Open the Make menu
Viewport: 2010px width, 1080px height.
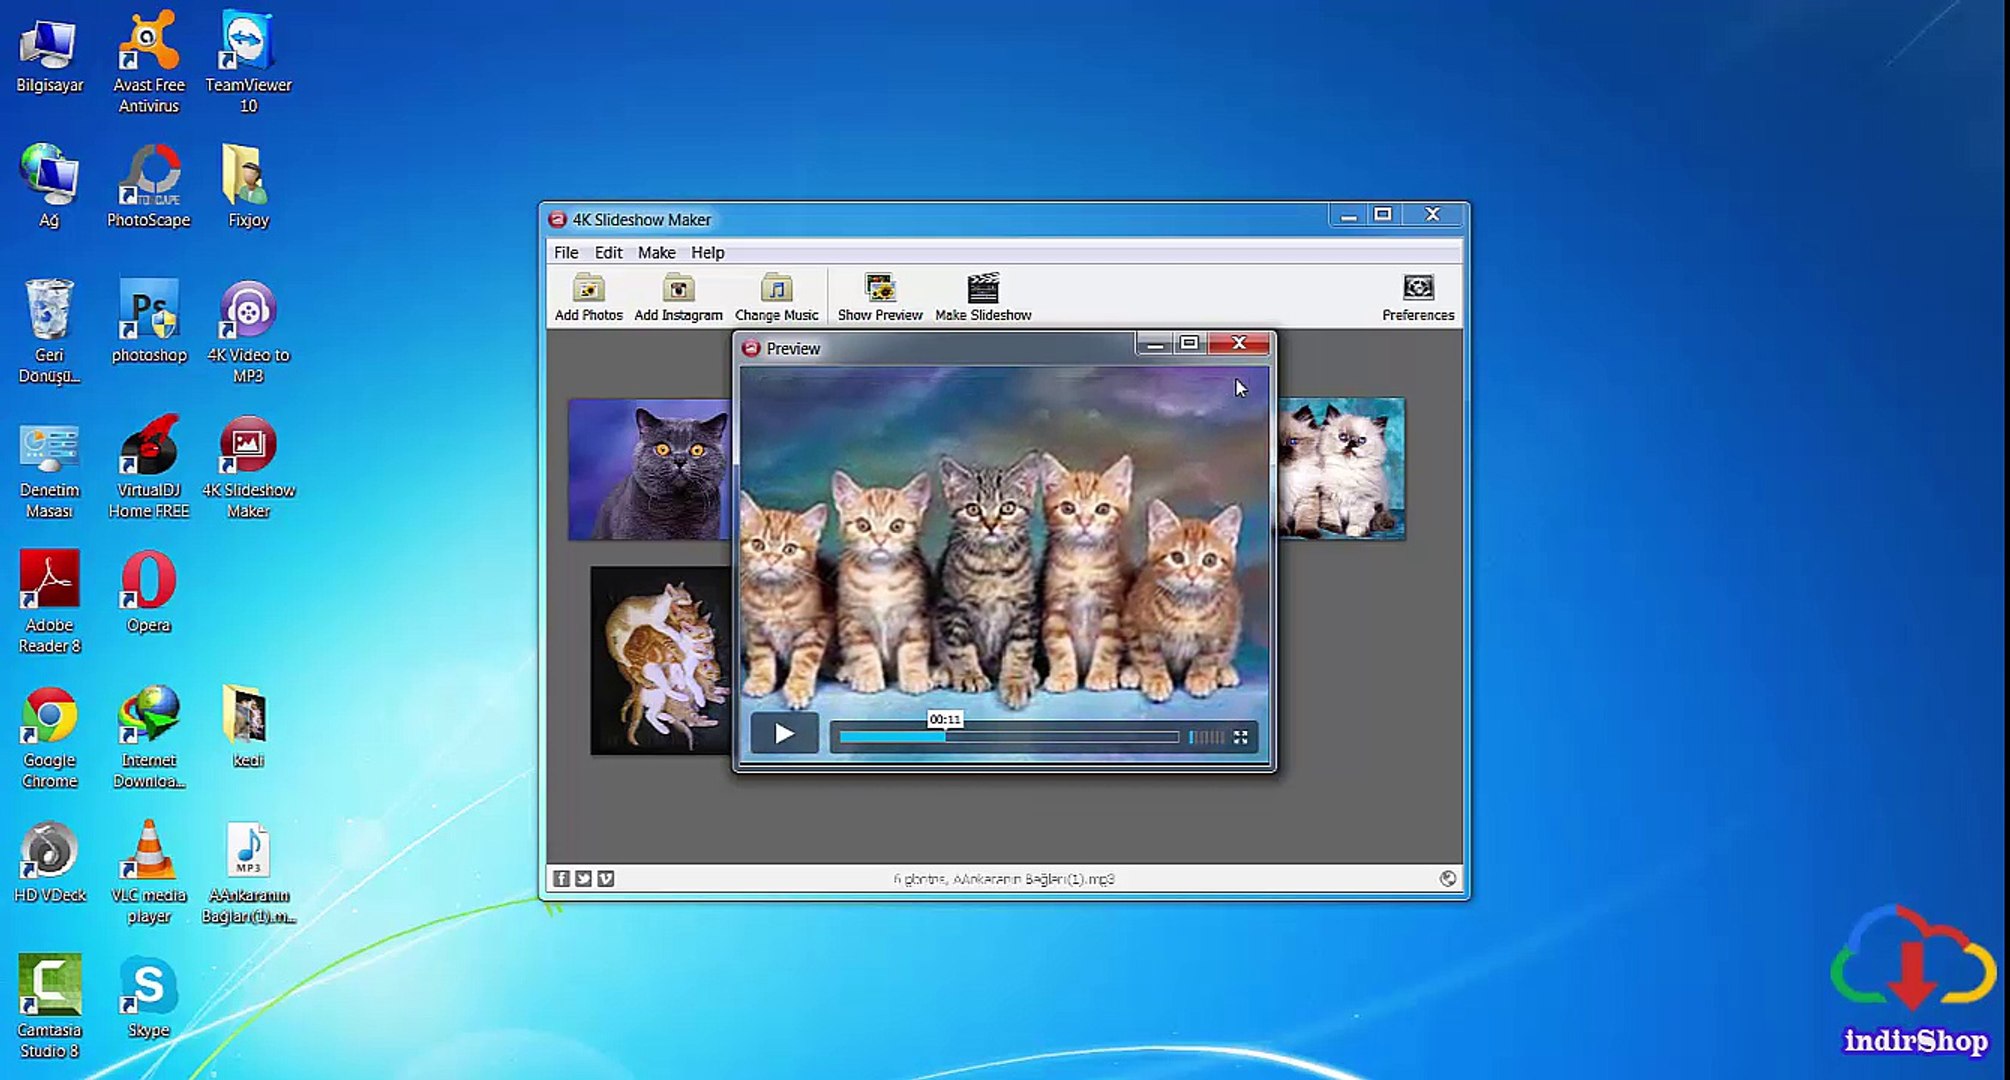[656, 252]
